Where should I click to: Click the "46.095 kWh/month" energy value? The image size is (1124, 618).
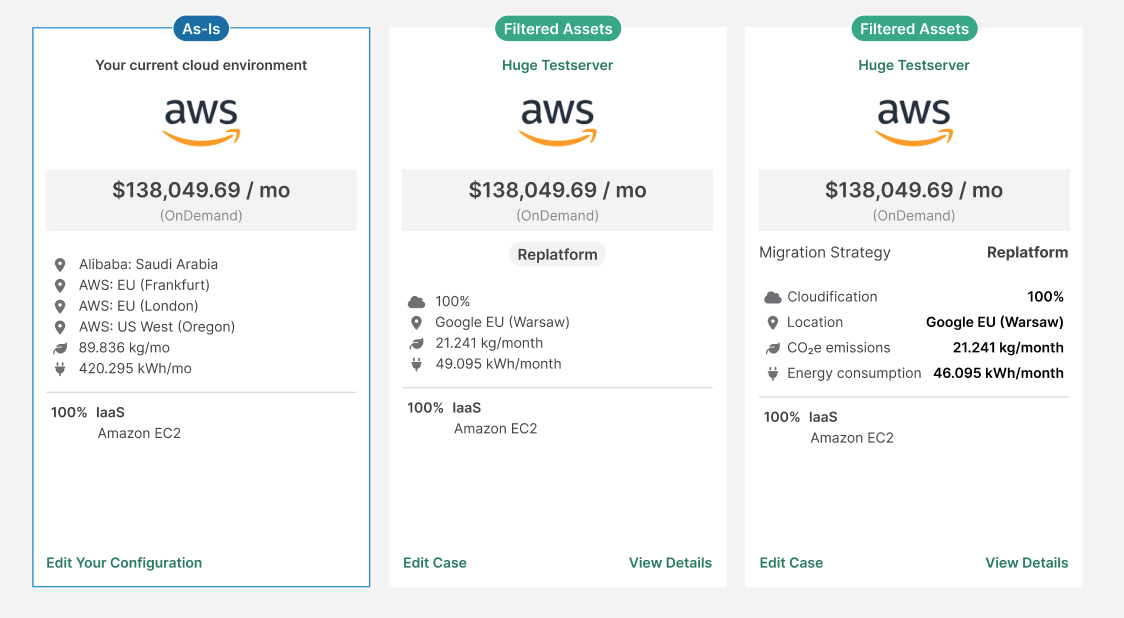coord(999,374)
